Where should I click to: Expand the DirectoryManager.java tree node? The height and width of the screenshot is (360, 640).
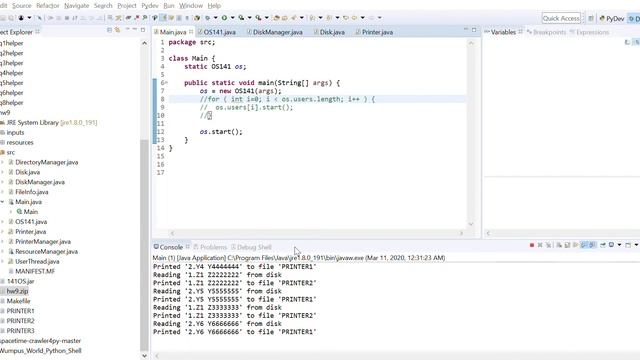coord(2,162)
